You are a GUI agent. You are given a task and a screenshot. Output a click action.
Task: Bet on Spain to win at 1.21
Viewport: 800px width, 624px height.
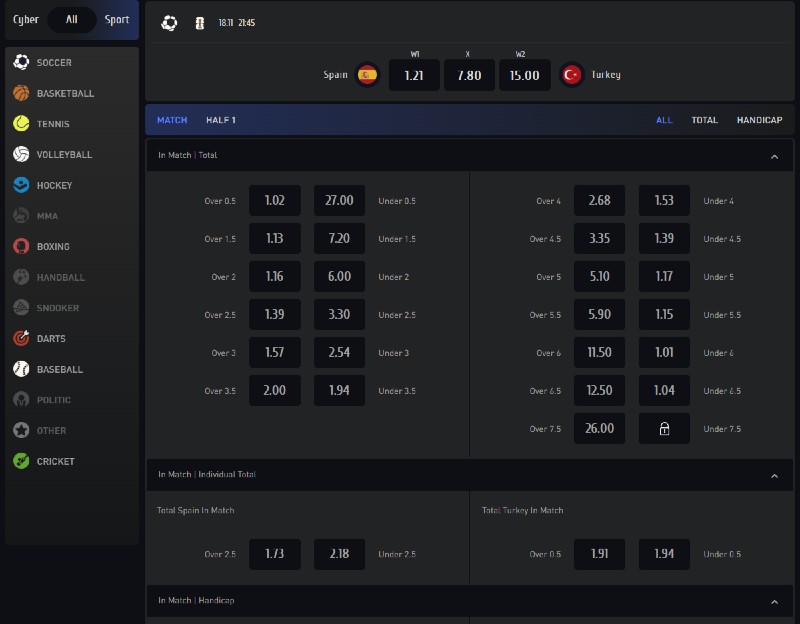click(x=413, y=74)
